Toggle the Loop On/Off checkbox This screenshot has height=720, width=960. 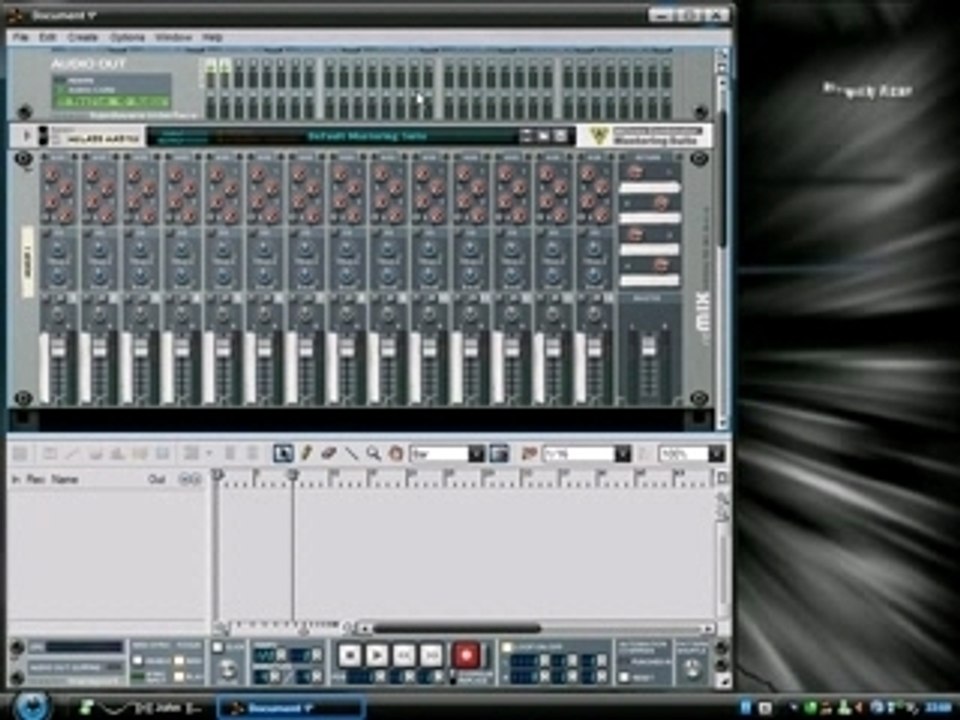click(507, 647)
